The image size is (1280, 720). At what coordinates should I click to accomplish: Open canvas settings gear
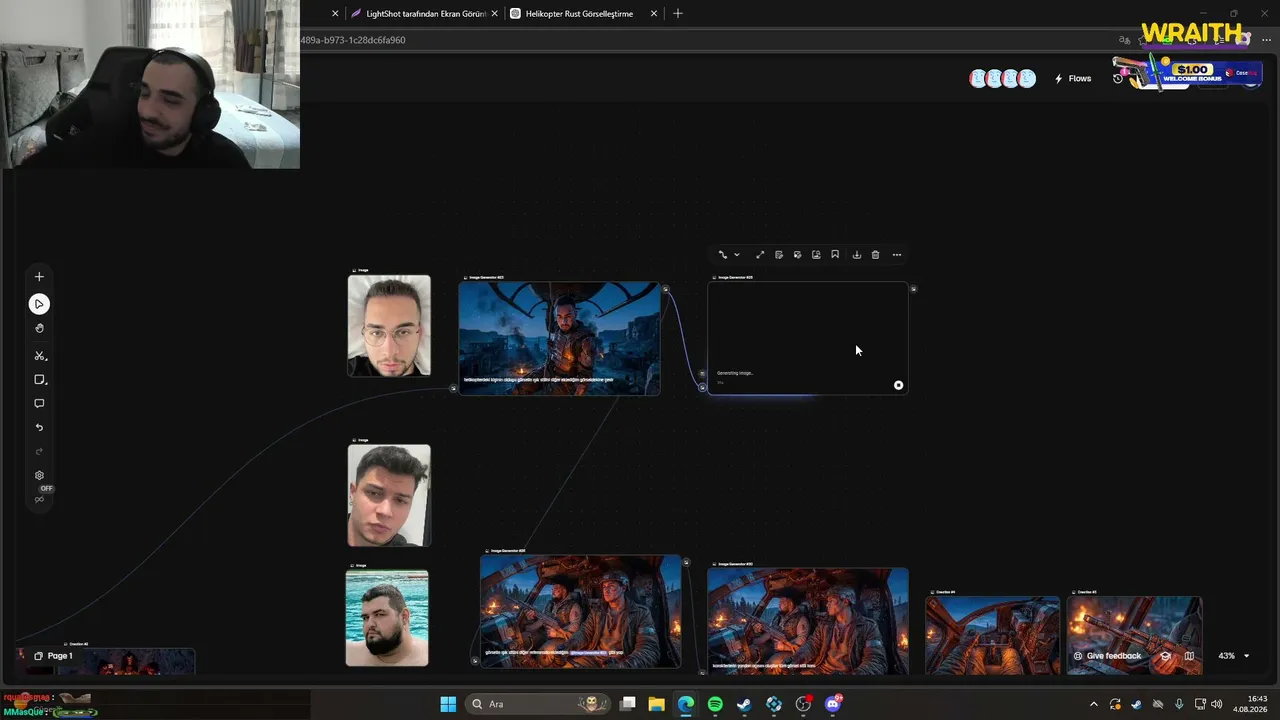point(39,476)
